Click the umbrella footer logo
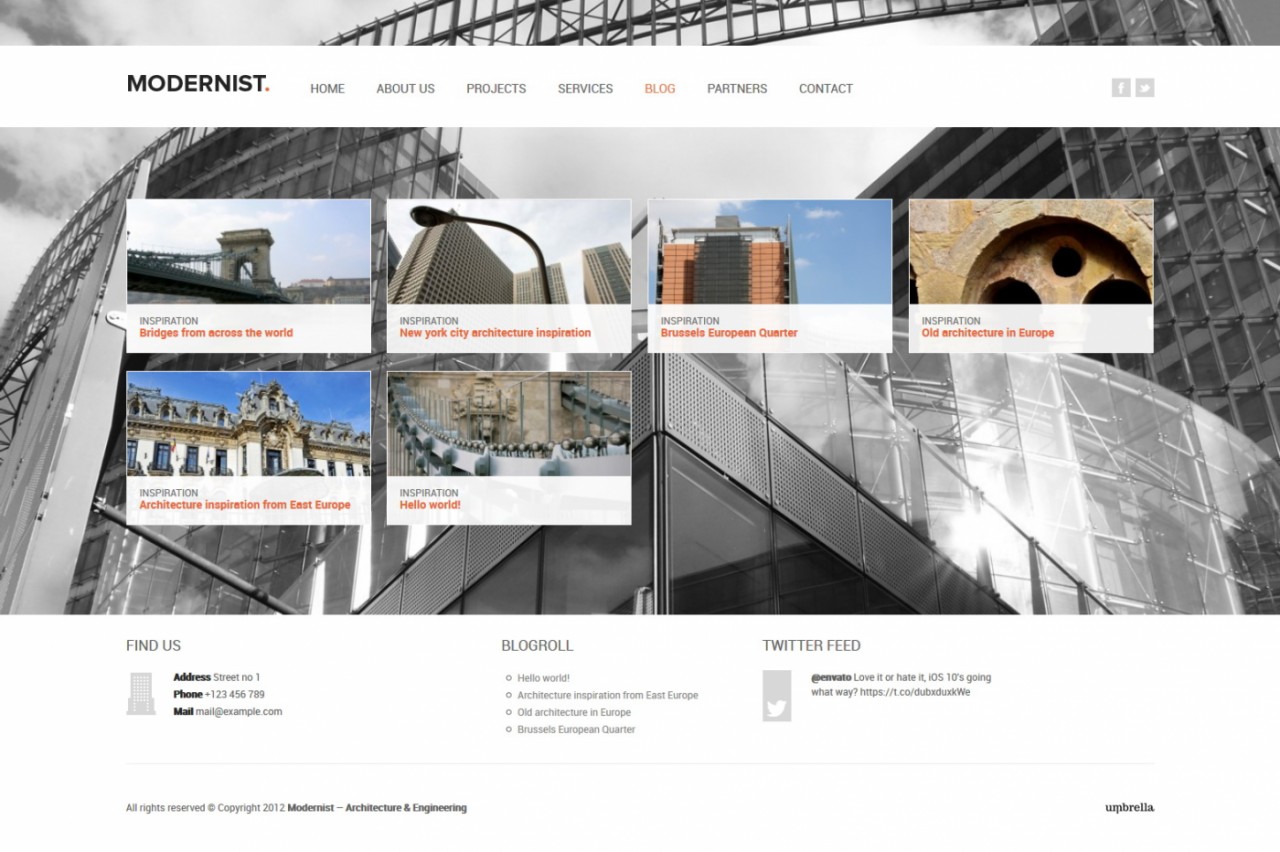Image resolution: width=1280 pixels, height=852 pixels. (x=1130, y=807)
